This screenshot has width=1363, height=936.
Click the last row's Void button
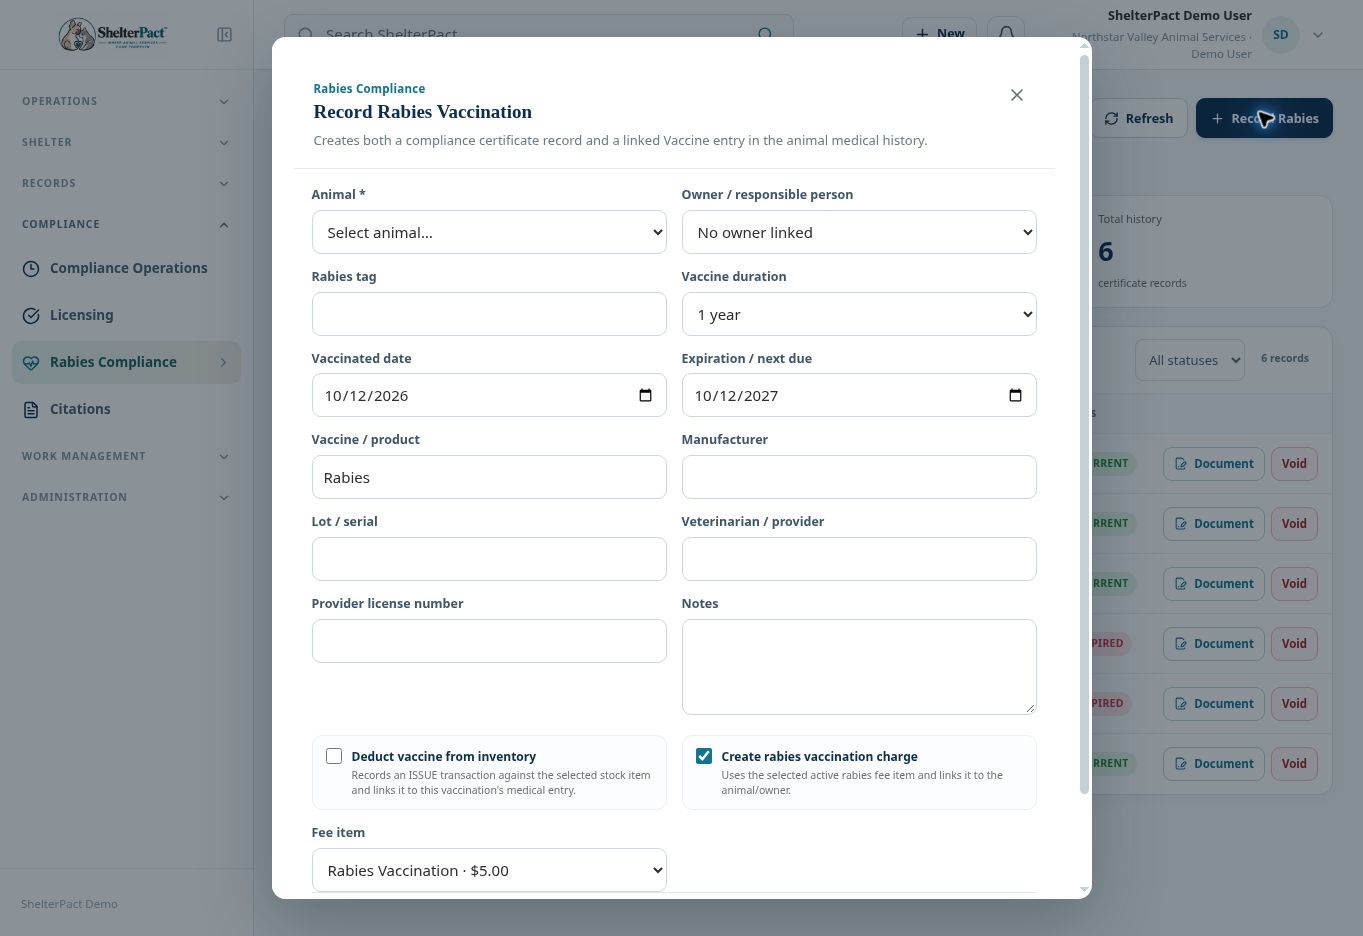tap(1294, 764)
